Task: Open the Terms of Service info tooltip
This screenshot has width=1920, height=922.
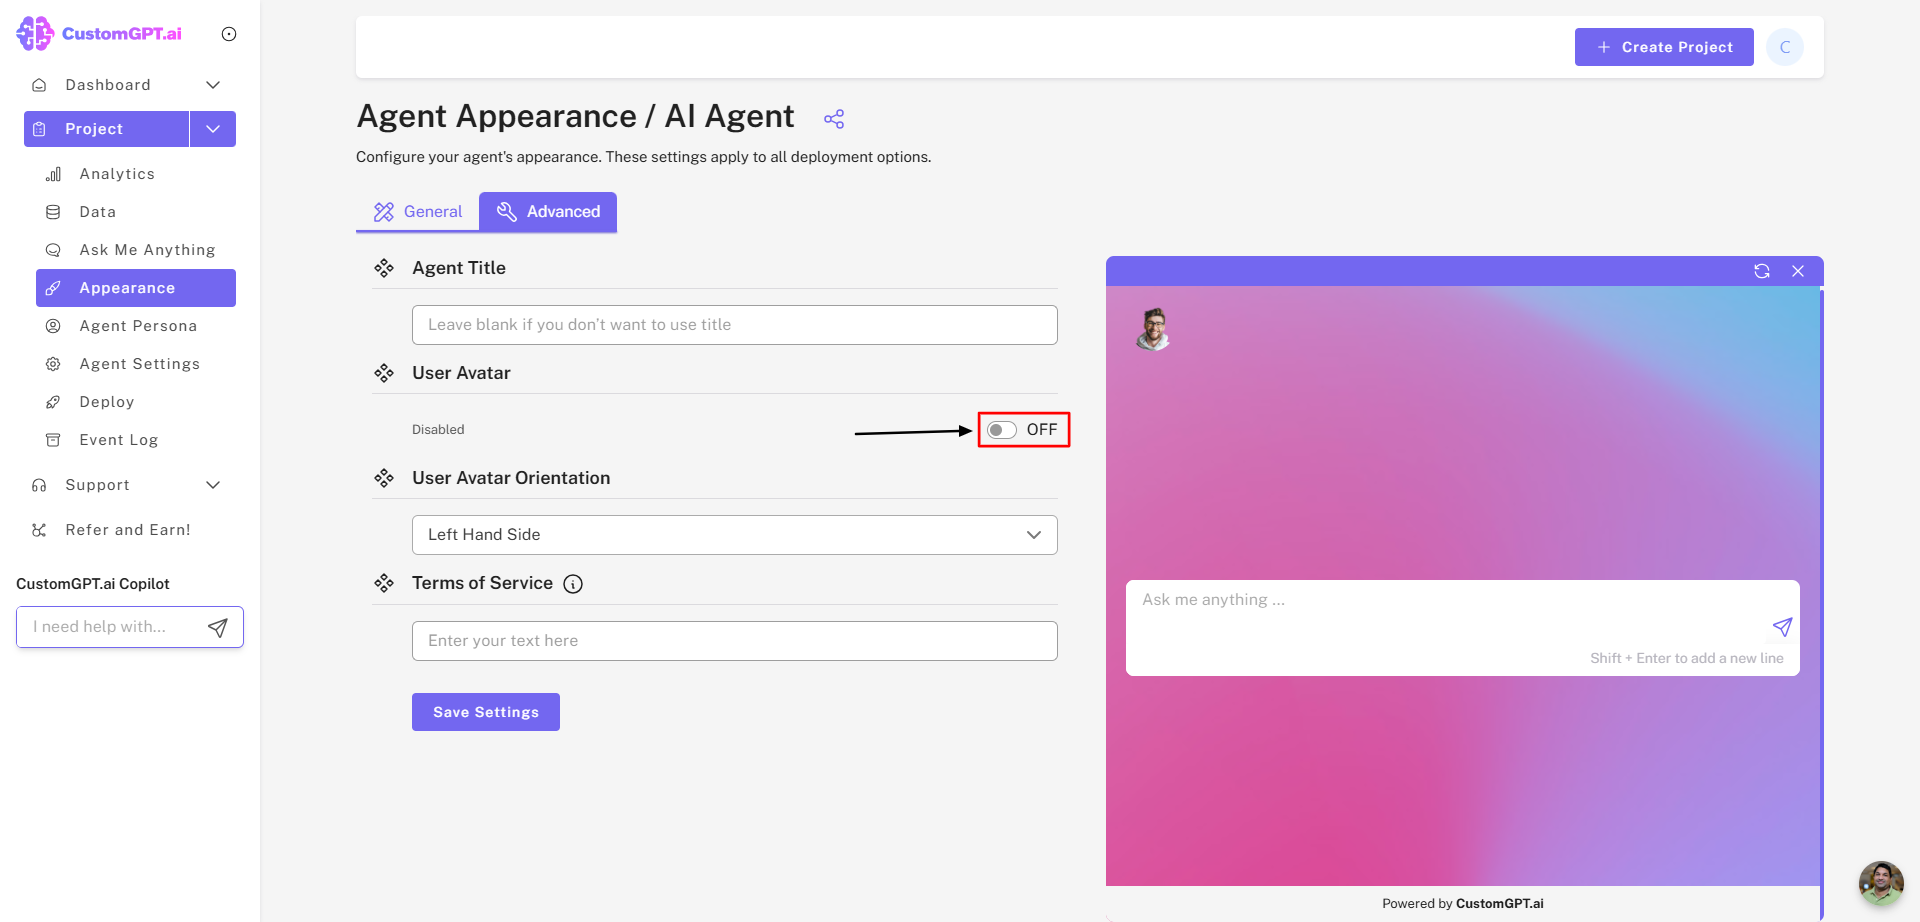Action: click(x=573, y=584)
